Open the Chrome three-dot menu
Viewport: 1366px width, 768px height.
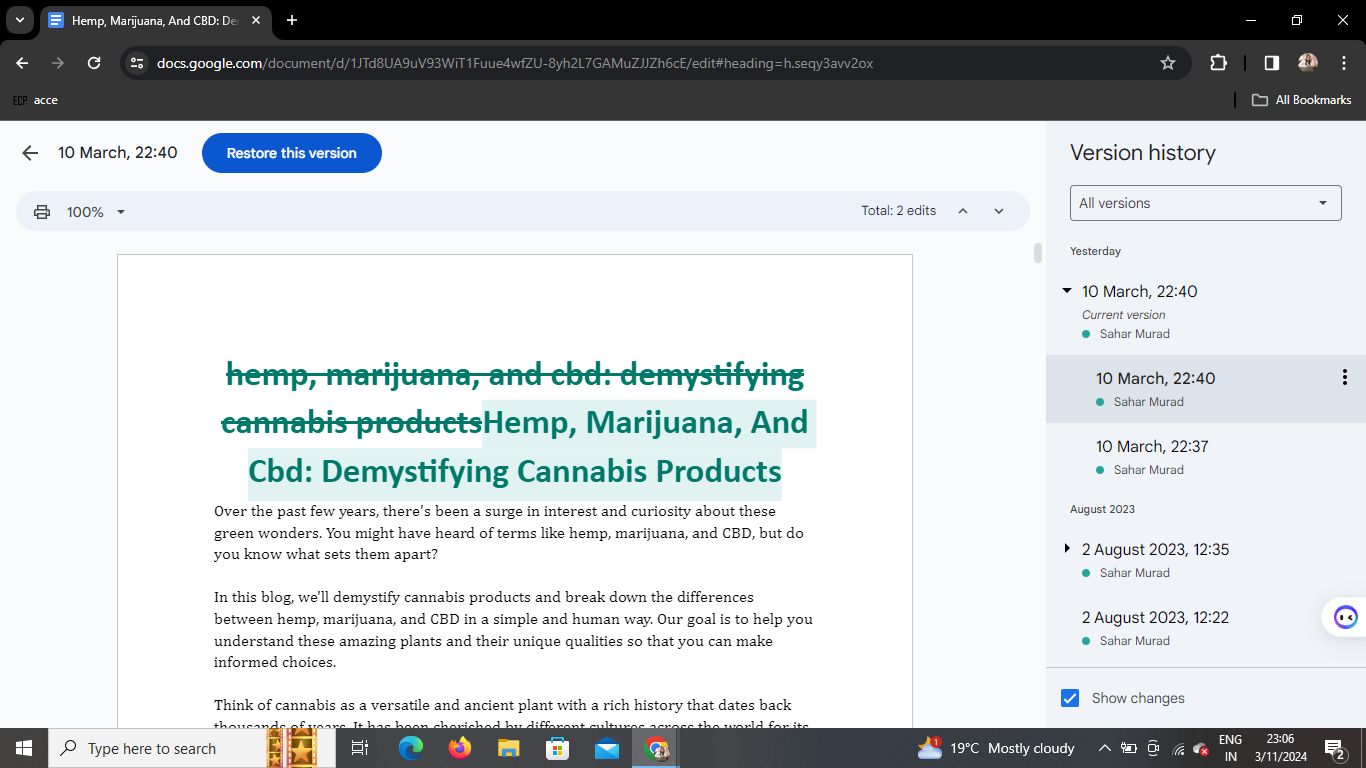click(x=1342, y=63)
